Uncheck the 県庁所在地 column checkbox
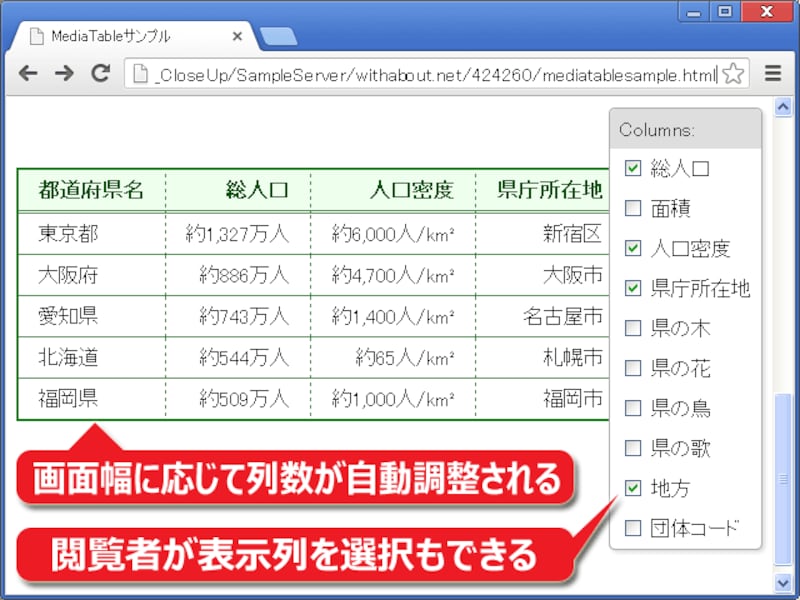Viewport: 800px width, 600px height. click(633, 288)
